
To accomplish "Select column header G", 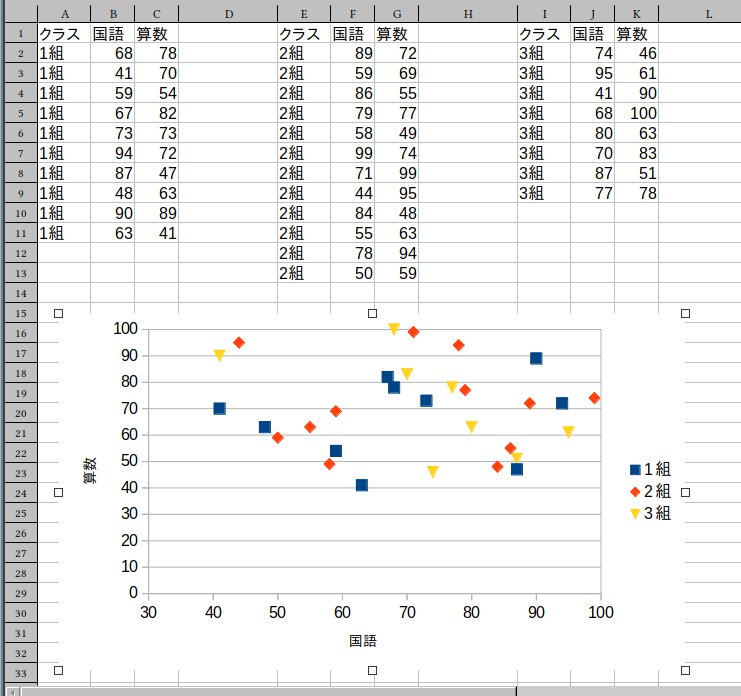I will point(397,14).
